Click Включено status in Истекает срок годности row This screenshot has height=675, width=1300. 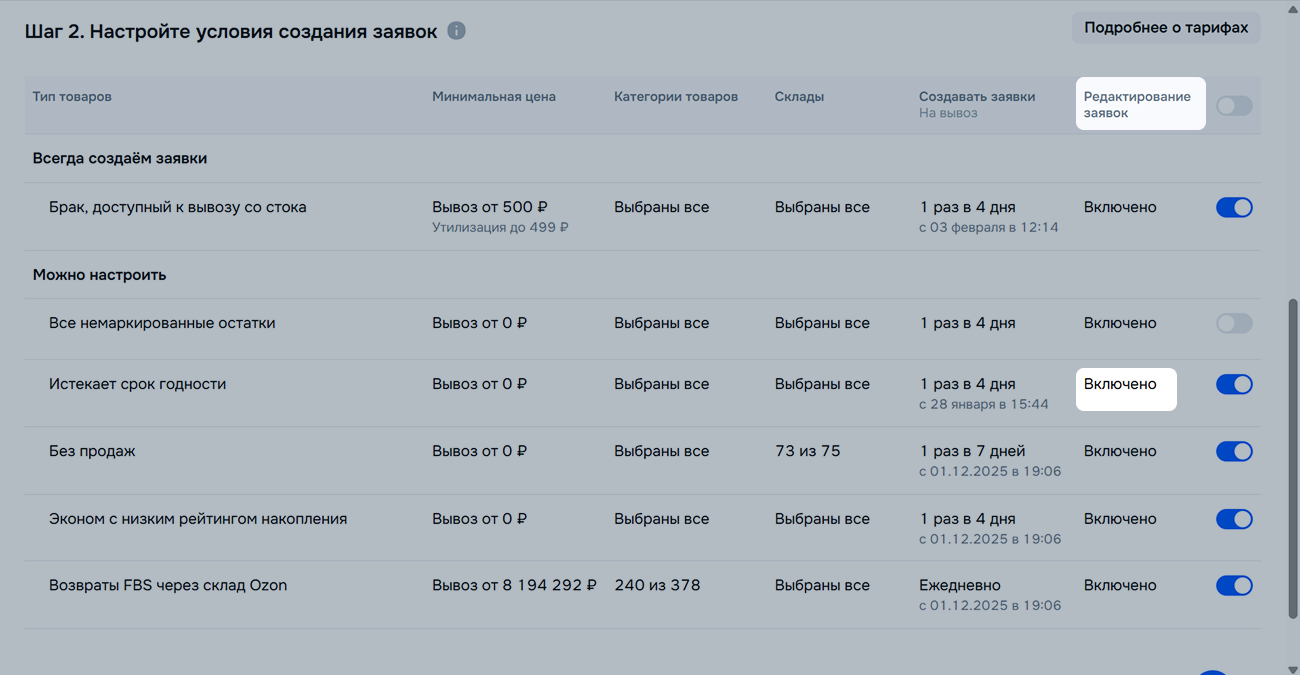[1120, 384]
